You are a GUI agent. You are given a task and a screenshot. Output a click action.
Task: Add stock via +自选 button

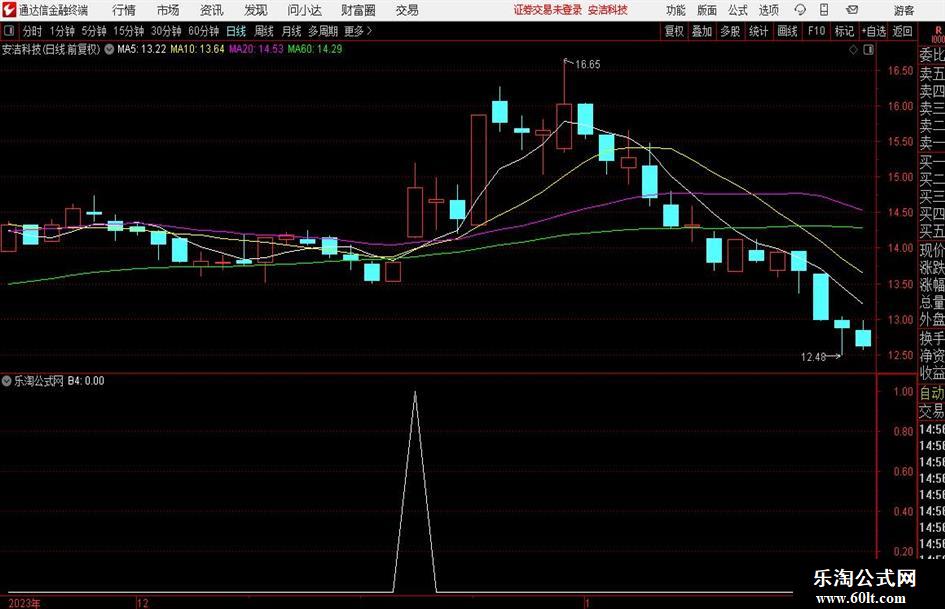tap(874, 31)
